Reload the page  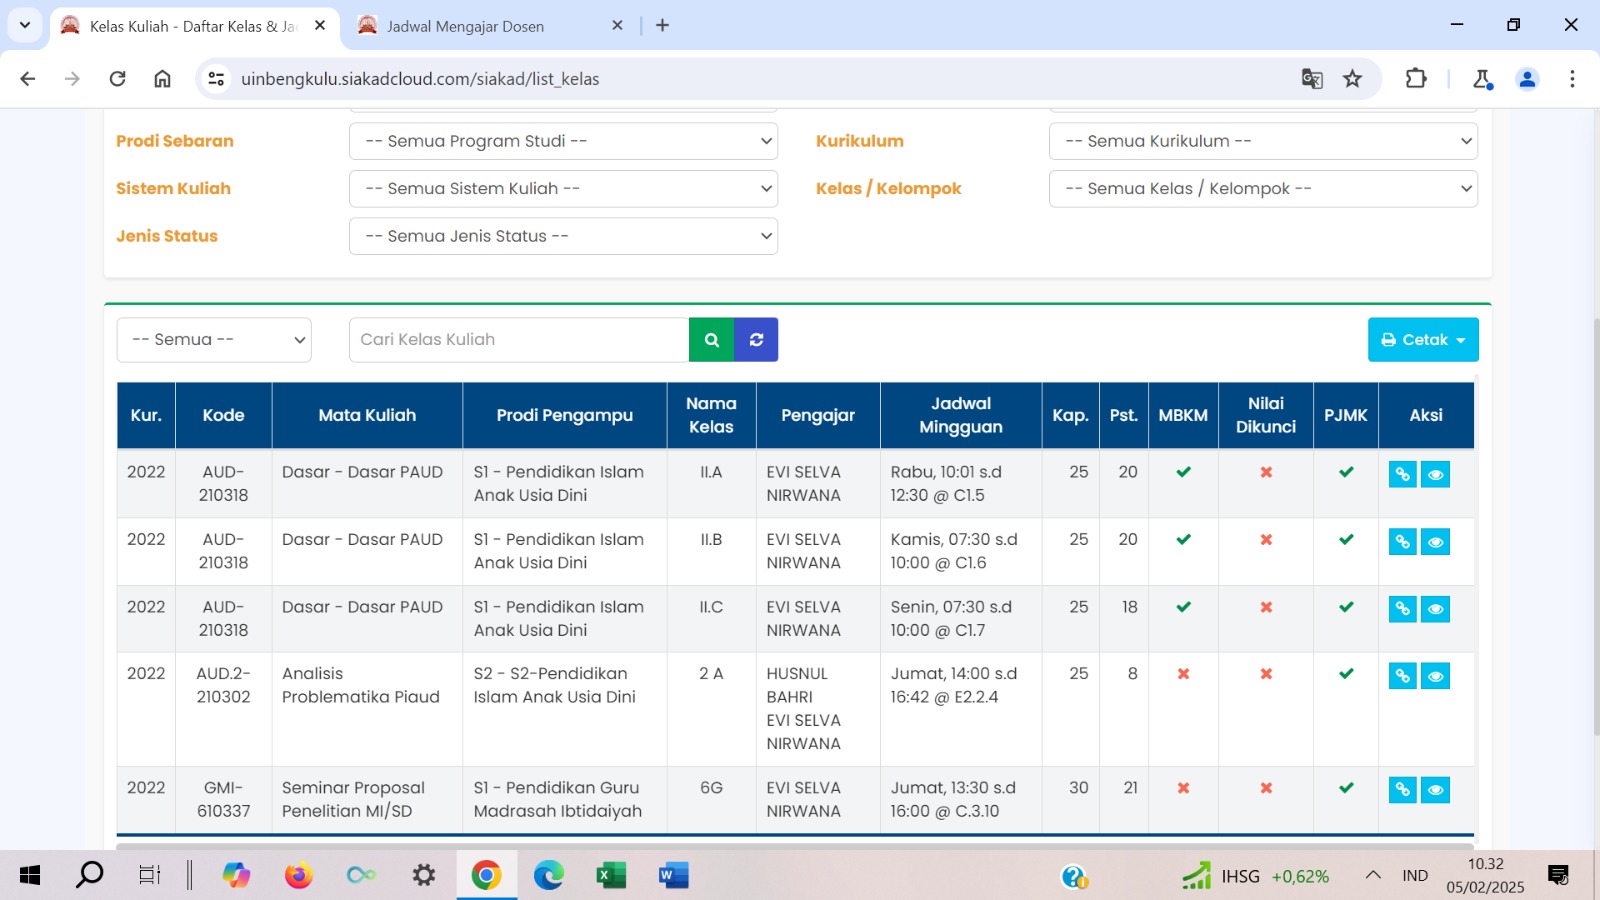117,79
